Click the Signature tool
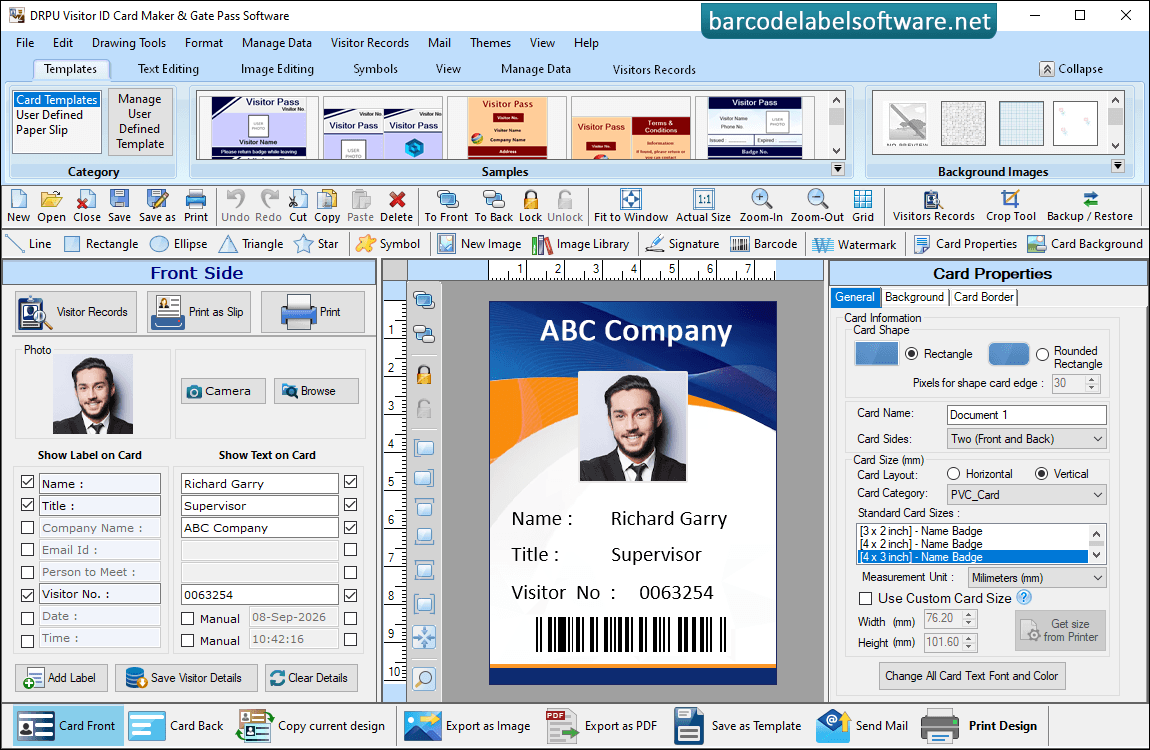1150x750 pixels. (681, 244)
